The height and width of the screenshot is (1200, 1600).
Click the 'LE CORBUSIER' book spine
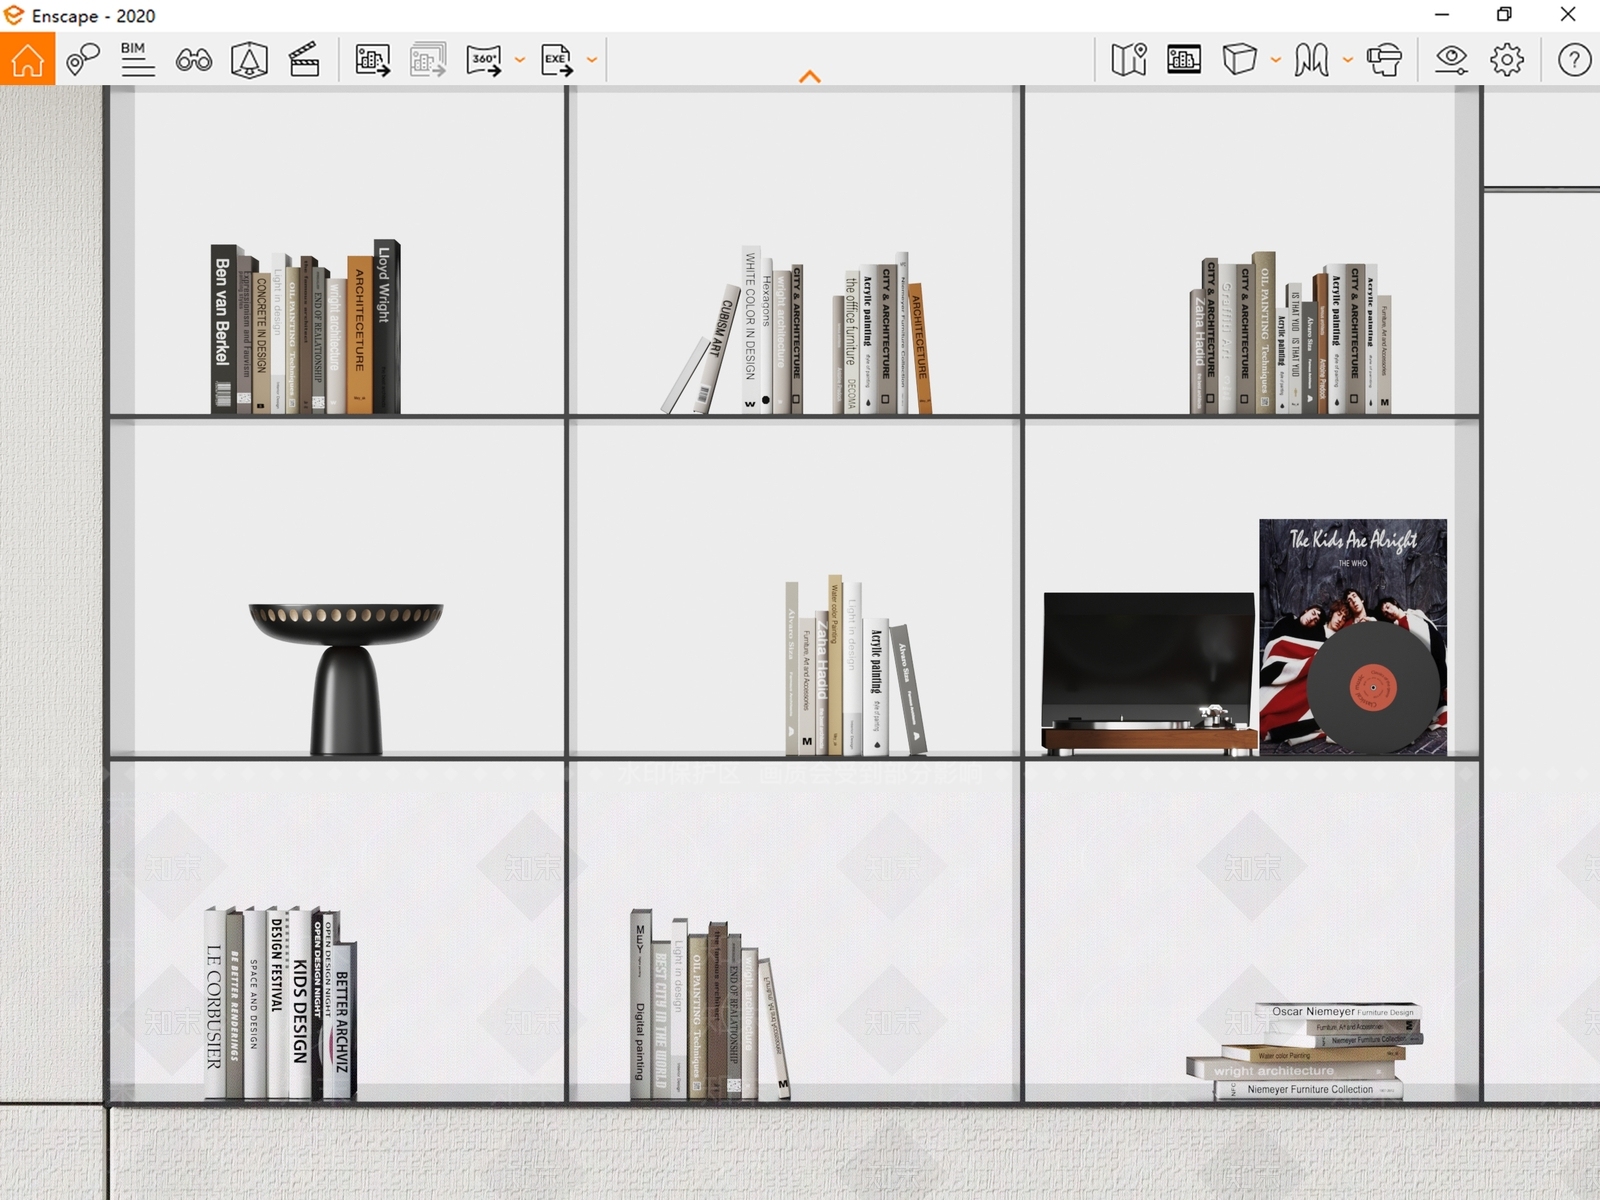(214, 1004)
